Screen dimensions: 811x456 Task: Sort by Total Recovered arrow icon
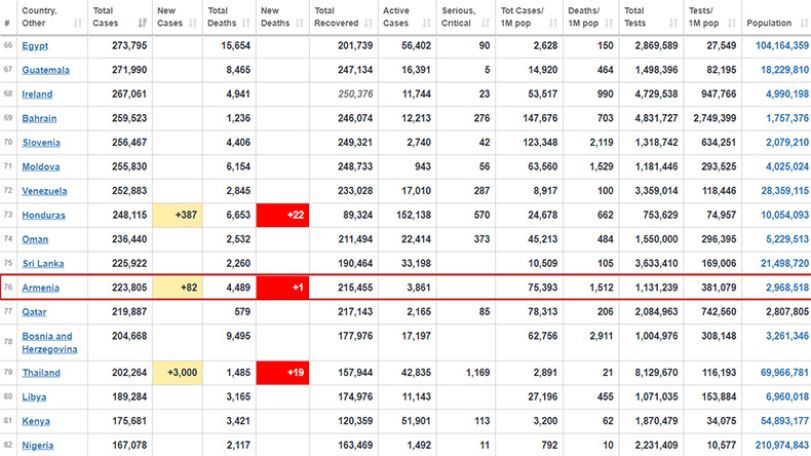click(x=369, y=23)
